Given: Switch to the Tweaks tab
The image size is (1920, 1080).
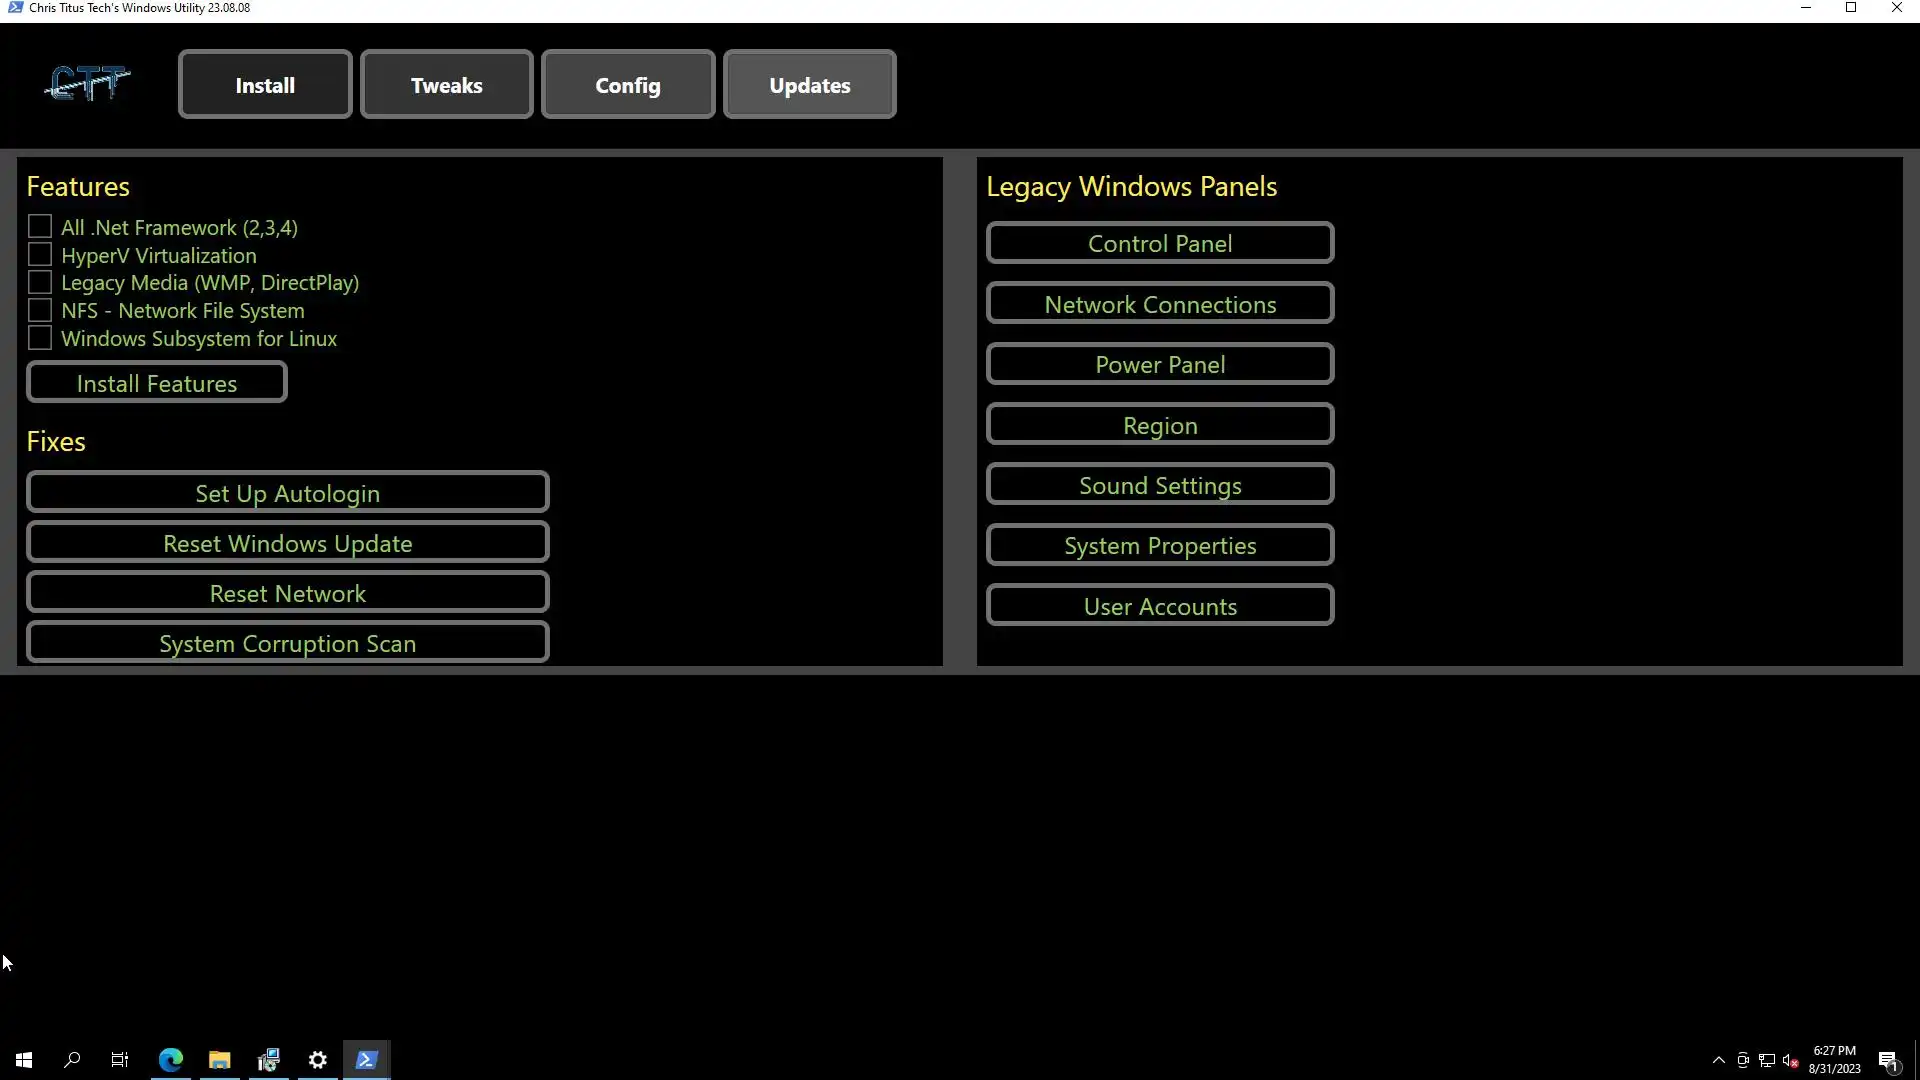Looking at the screenshot, I should (x=446, y=85).
